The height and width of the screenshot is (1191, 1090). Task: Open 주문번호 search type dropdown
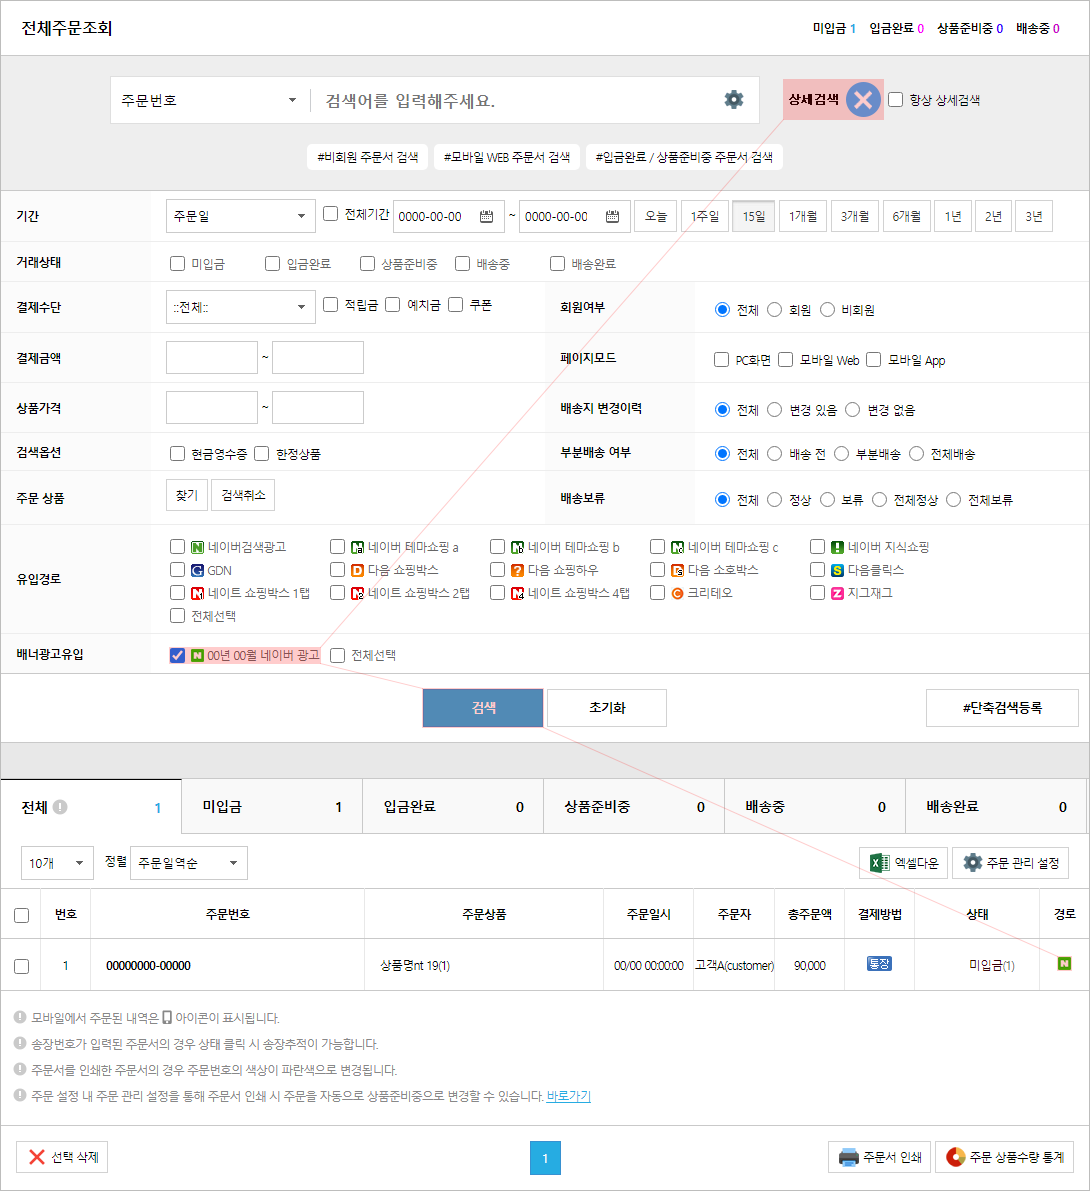(x=209, y=100)
